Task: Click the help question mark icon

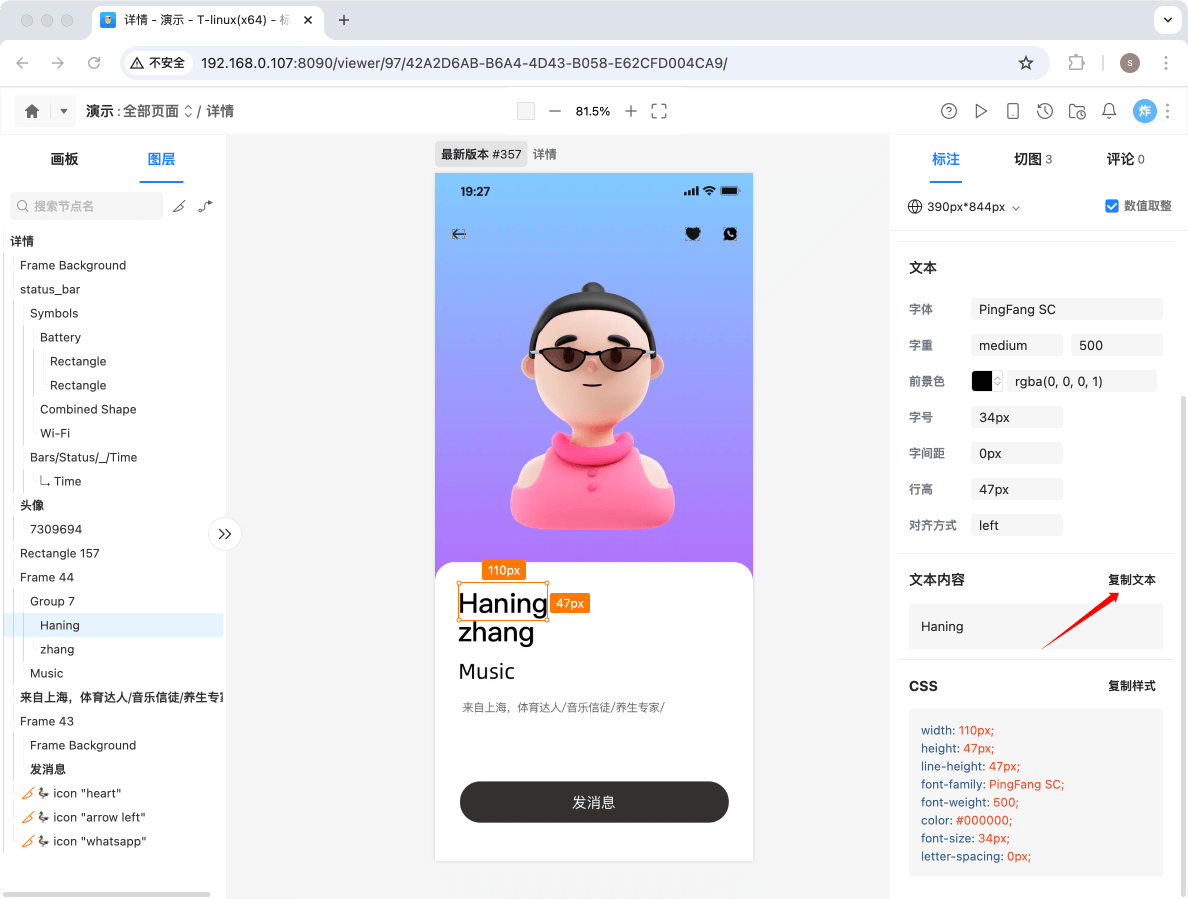Action: click(949, 111)
